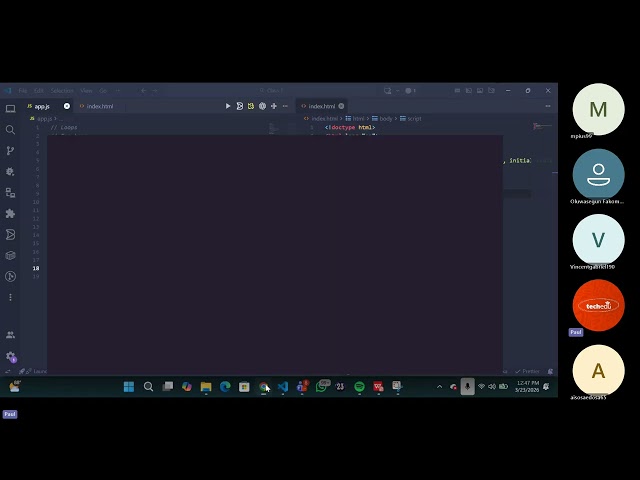Show the hidden menus via title bar ellipsis
640x480 pixels.
(x=118, y=91)
